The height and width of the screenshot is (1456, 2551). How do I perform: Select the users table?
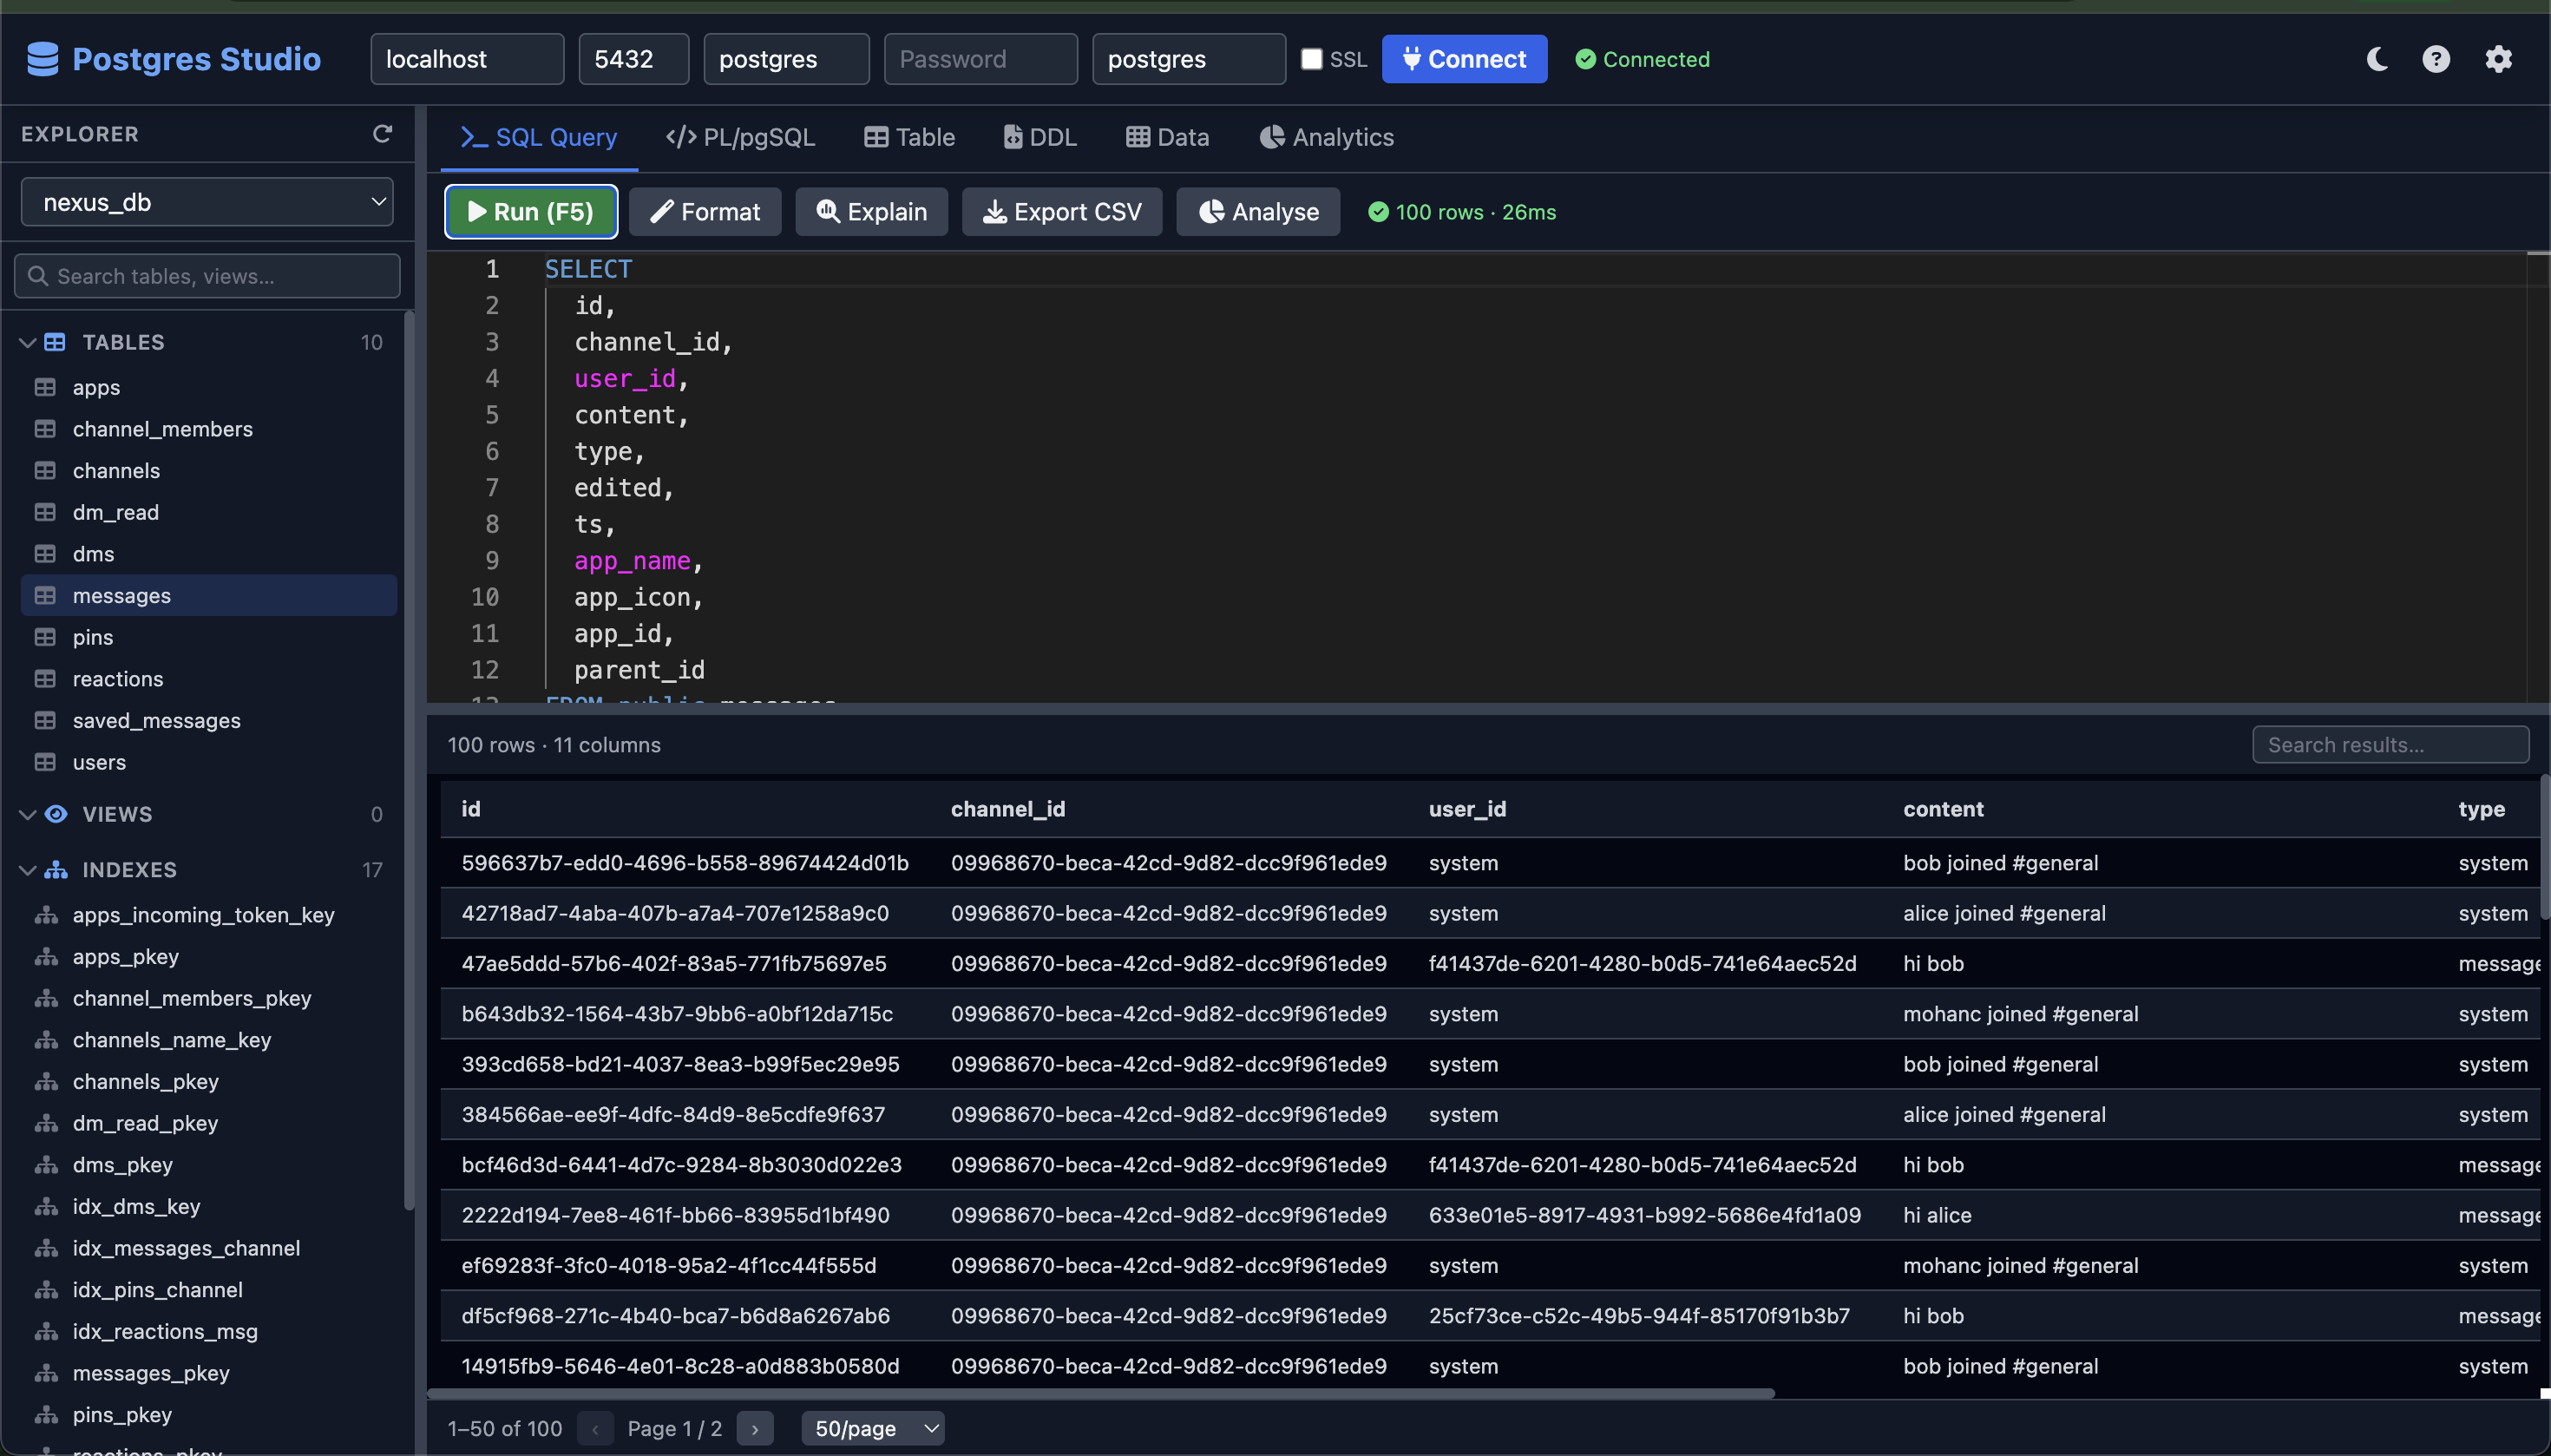pos(209,762)
